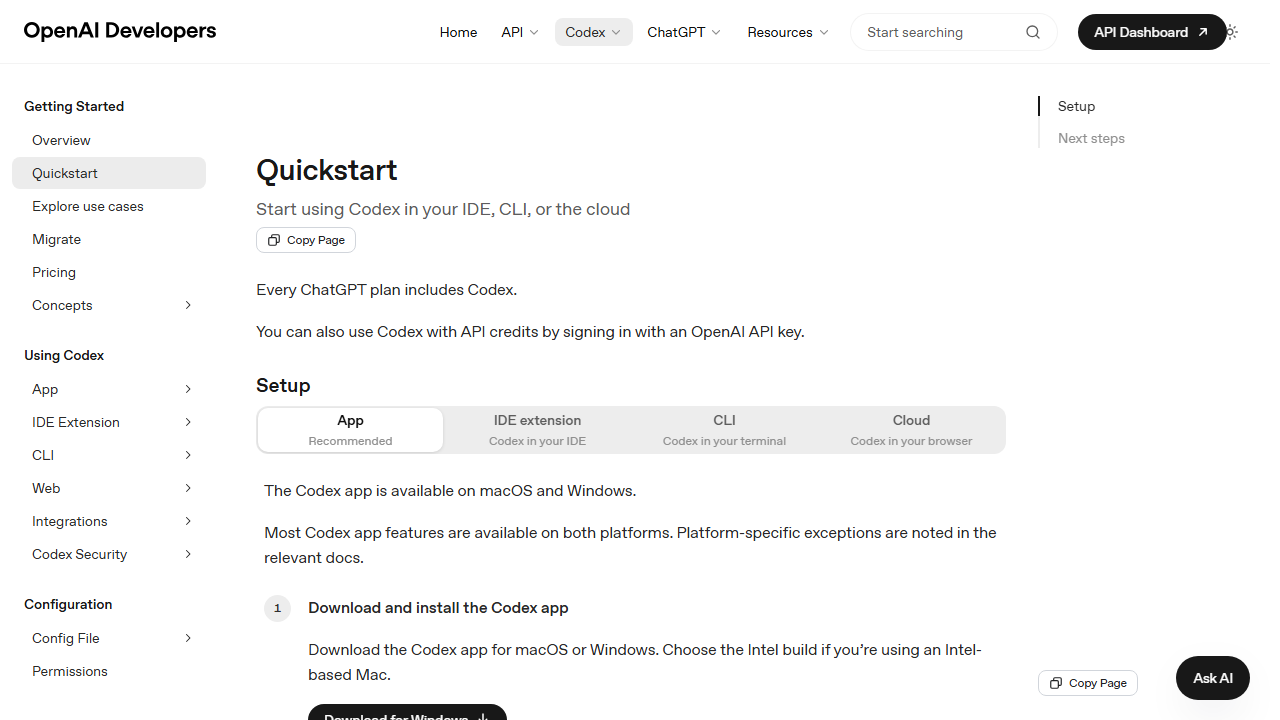Click the Download for Windows button
Viewport: 1280px width, 720px height.
tap(407, 712)
